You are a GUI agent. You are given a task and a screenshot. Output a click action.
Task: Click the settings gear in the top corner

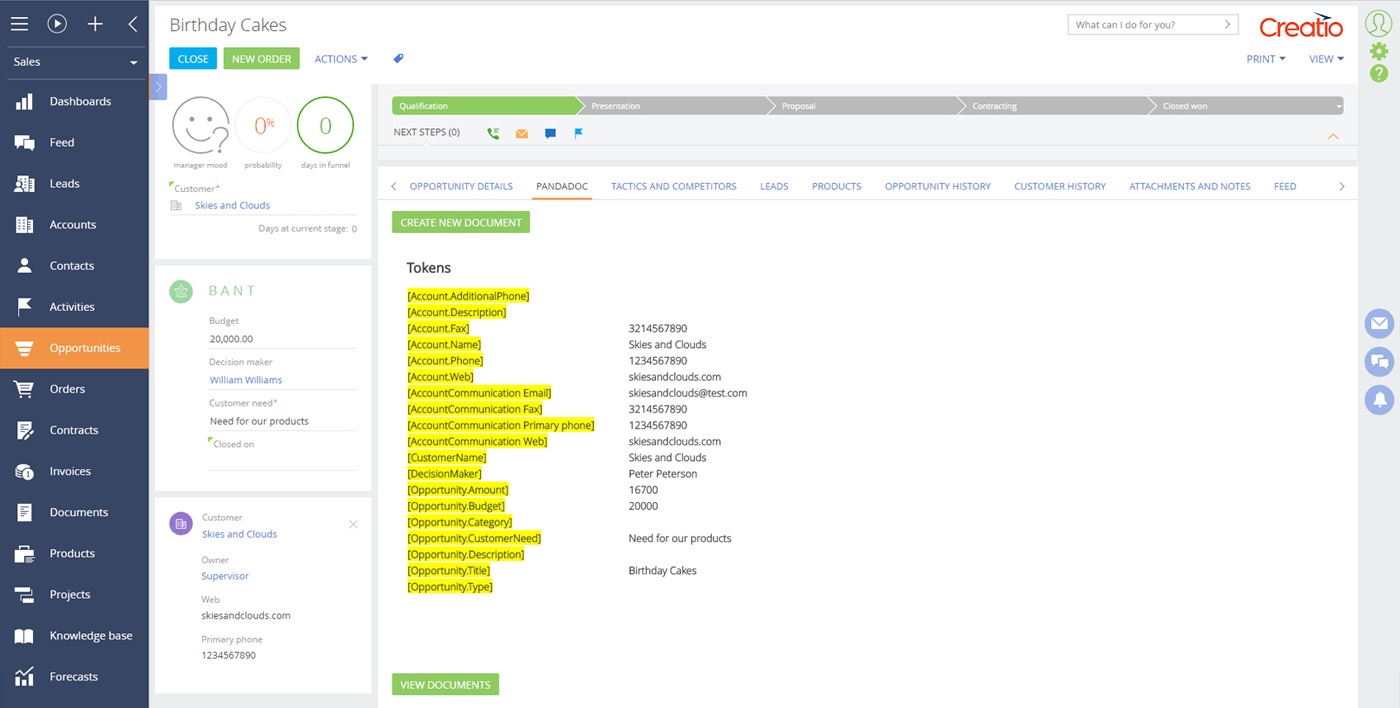1379,49
